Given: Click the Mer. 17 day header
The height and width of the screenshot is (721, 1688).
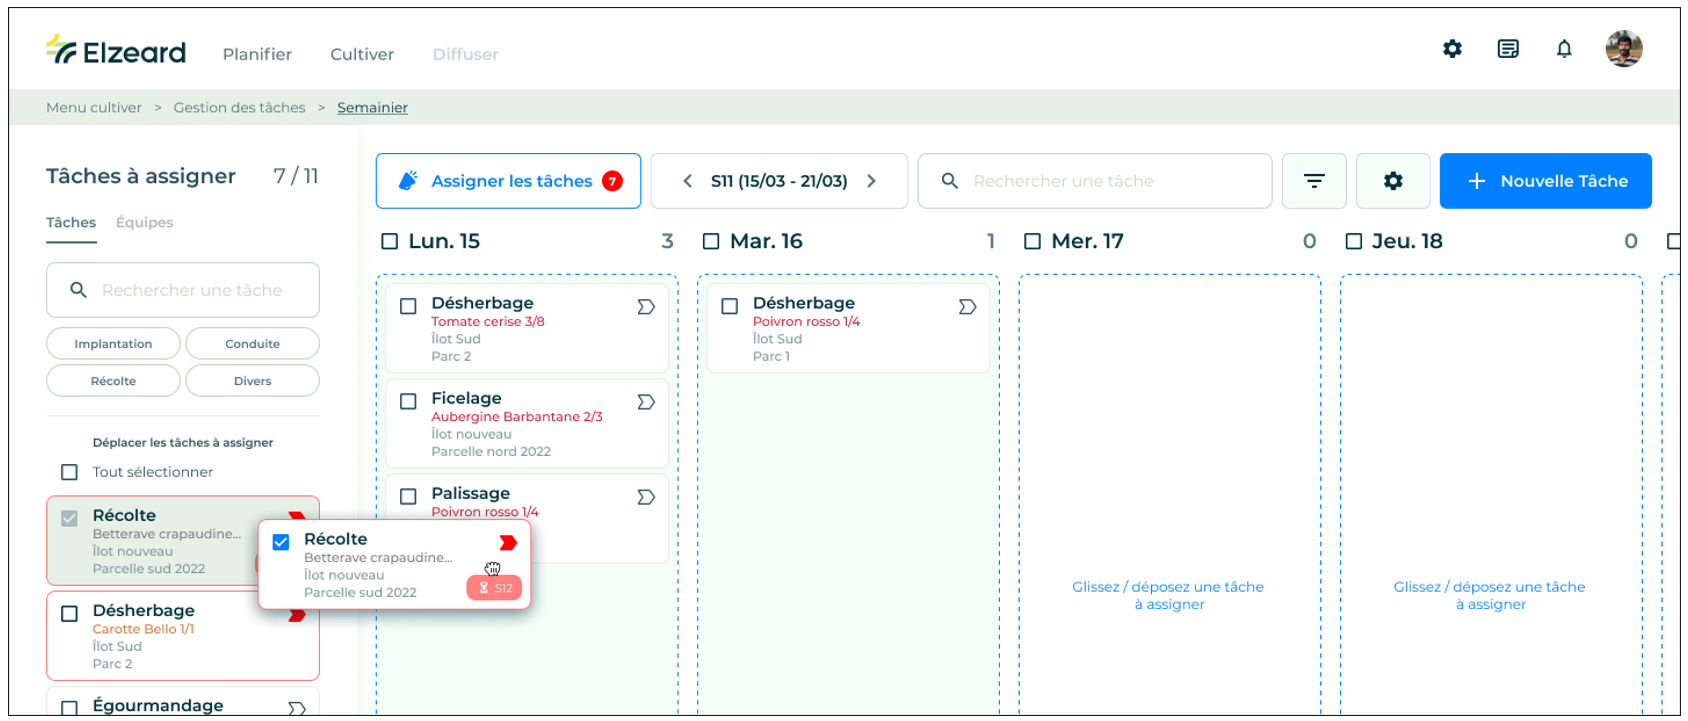Looking at the screenshot, I should click(x=1087, y=241).
